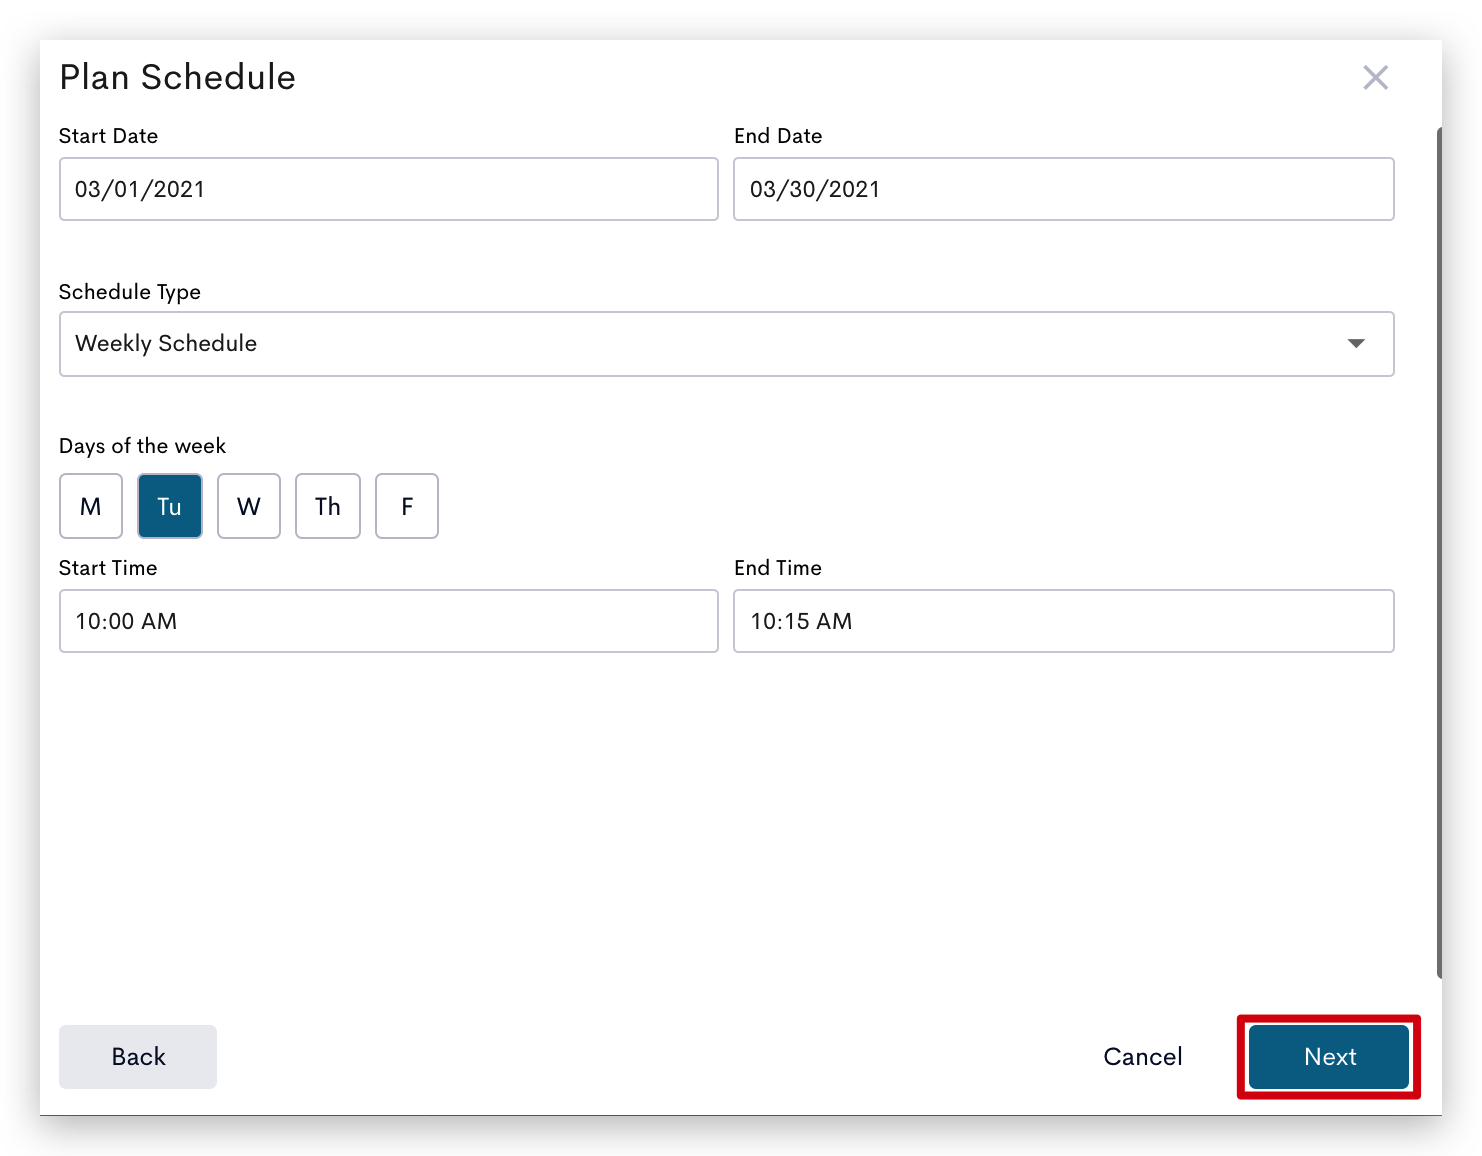Image resolution: width=1482 pixels, height=1156 pixels.
Task: Click the End Time field
Action: (x=1064, y=621)
